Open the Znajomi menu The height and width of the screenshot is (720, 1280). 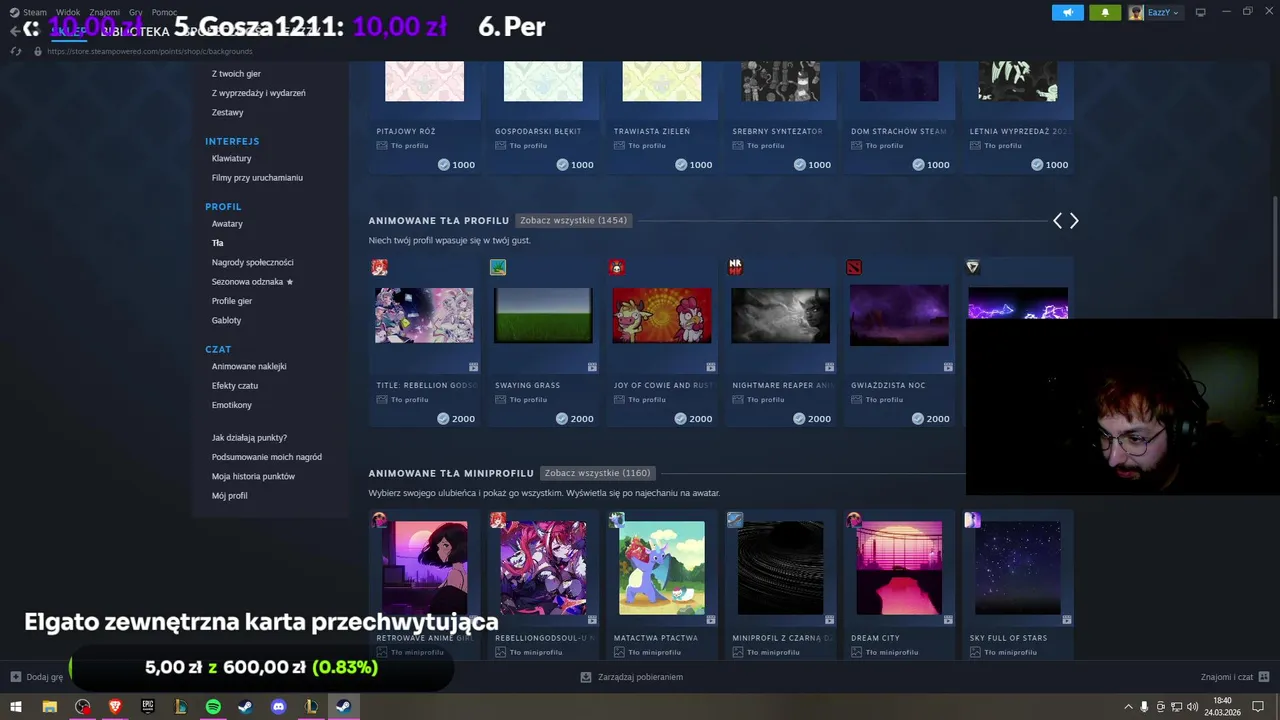click(x=104, y=12)
